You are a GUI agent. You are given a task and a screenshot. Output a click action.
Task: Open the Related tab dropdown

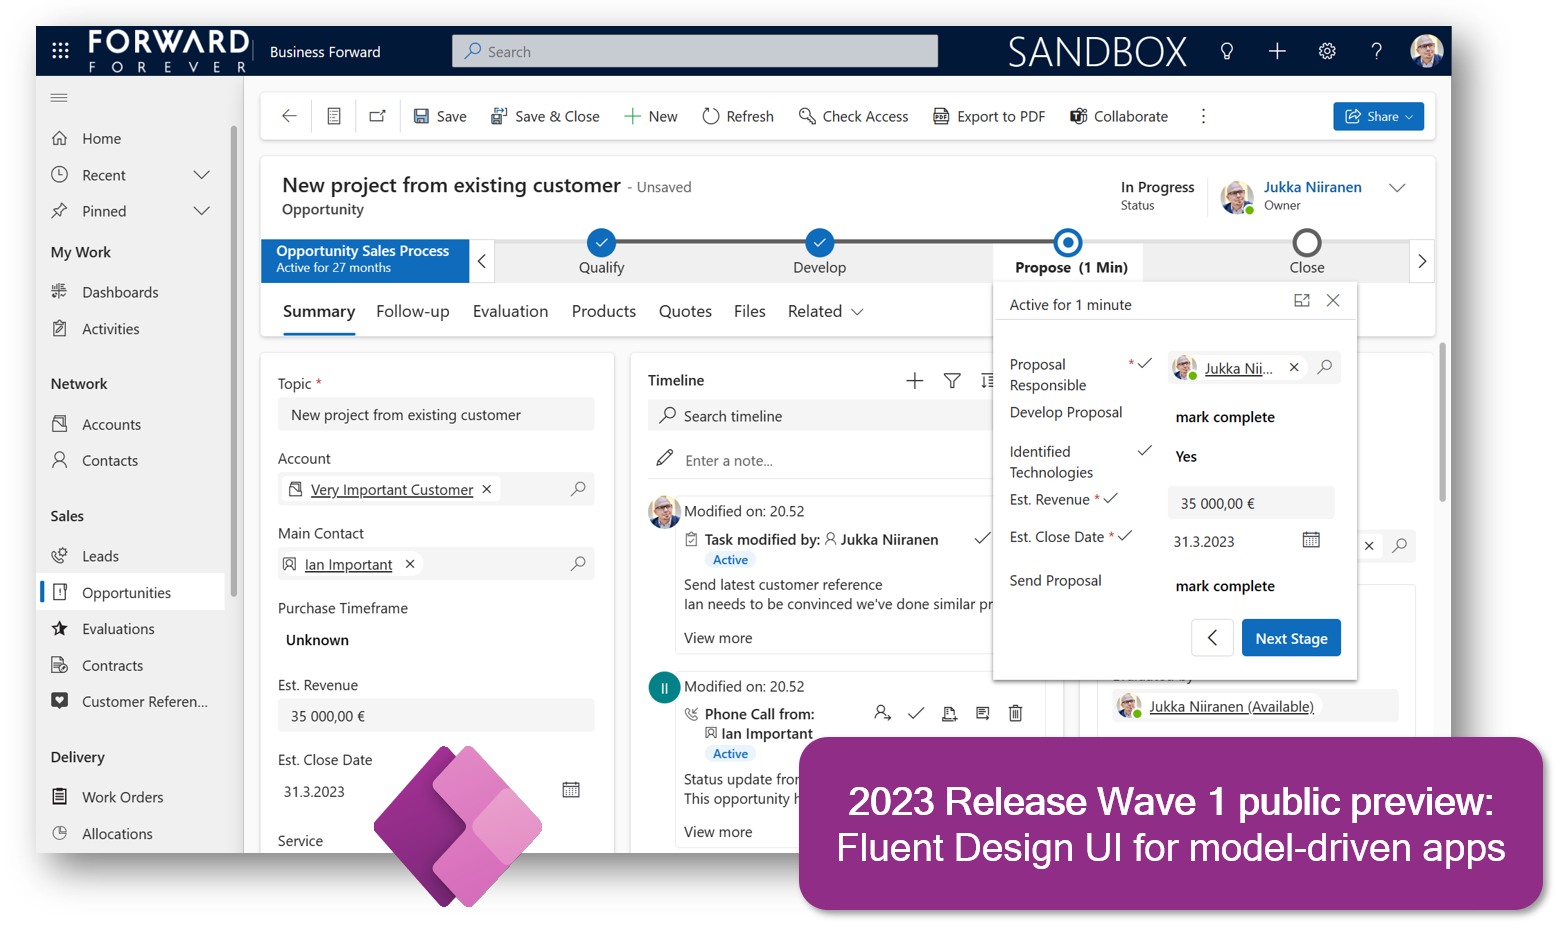pos(825,311)
